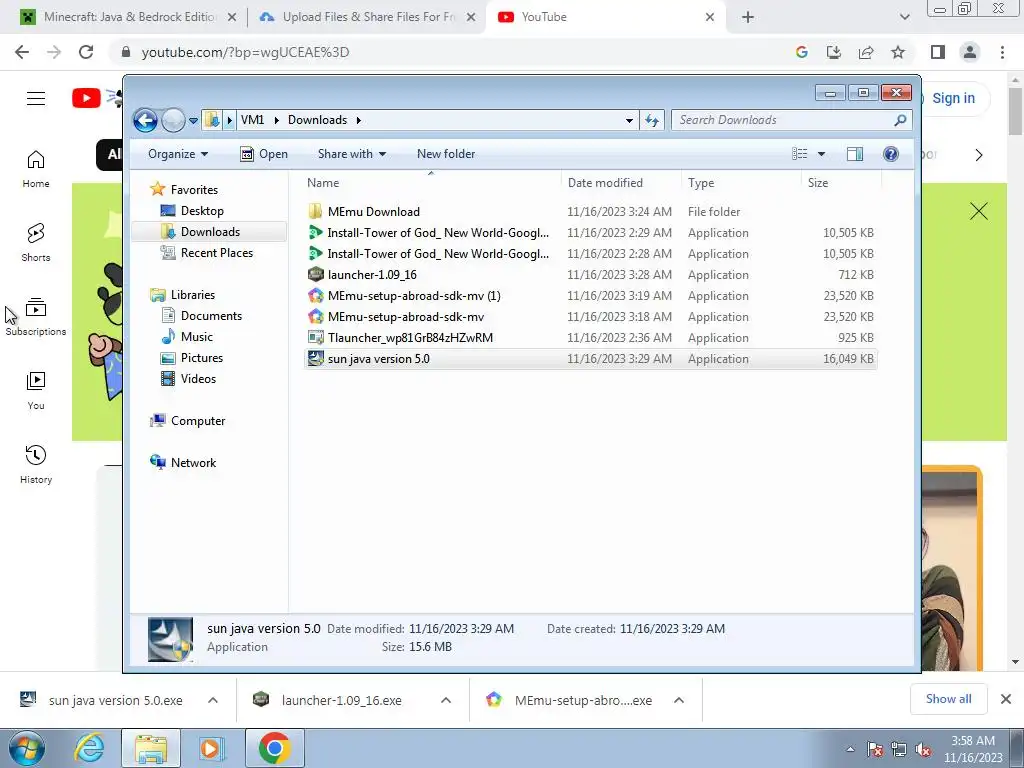The width and height of the screenshot is (1024, 768).
Task: Open options arrow for sun java version 5.0.exe download
Action: click(213, 700)
